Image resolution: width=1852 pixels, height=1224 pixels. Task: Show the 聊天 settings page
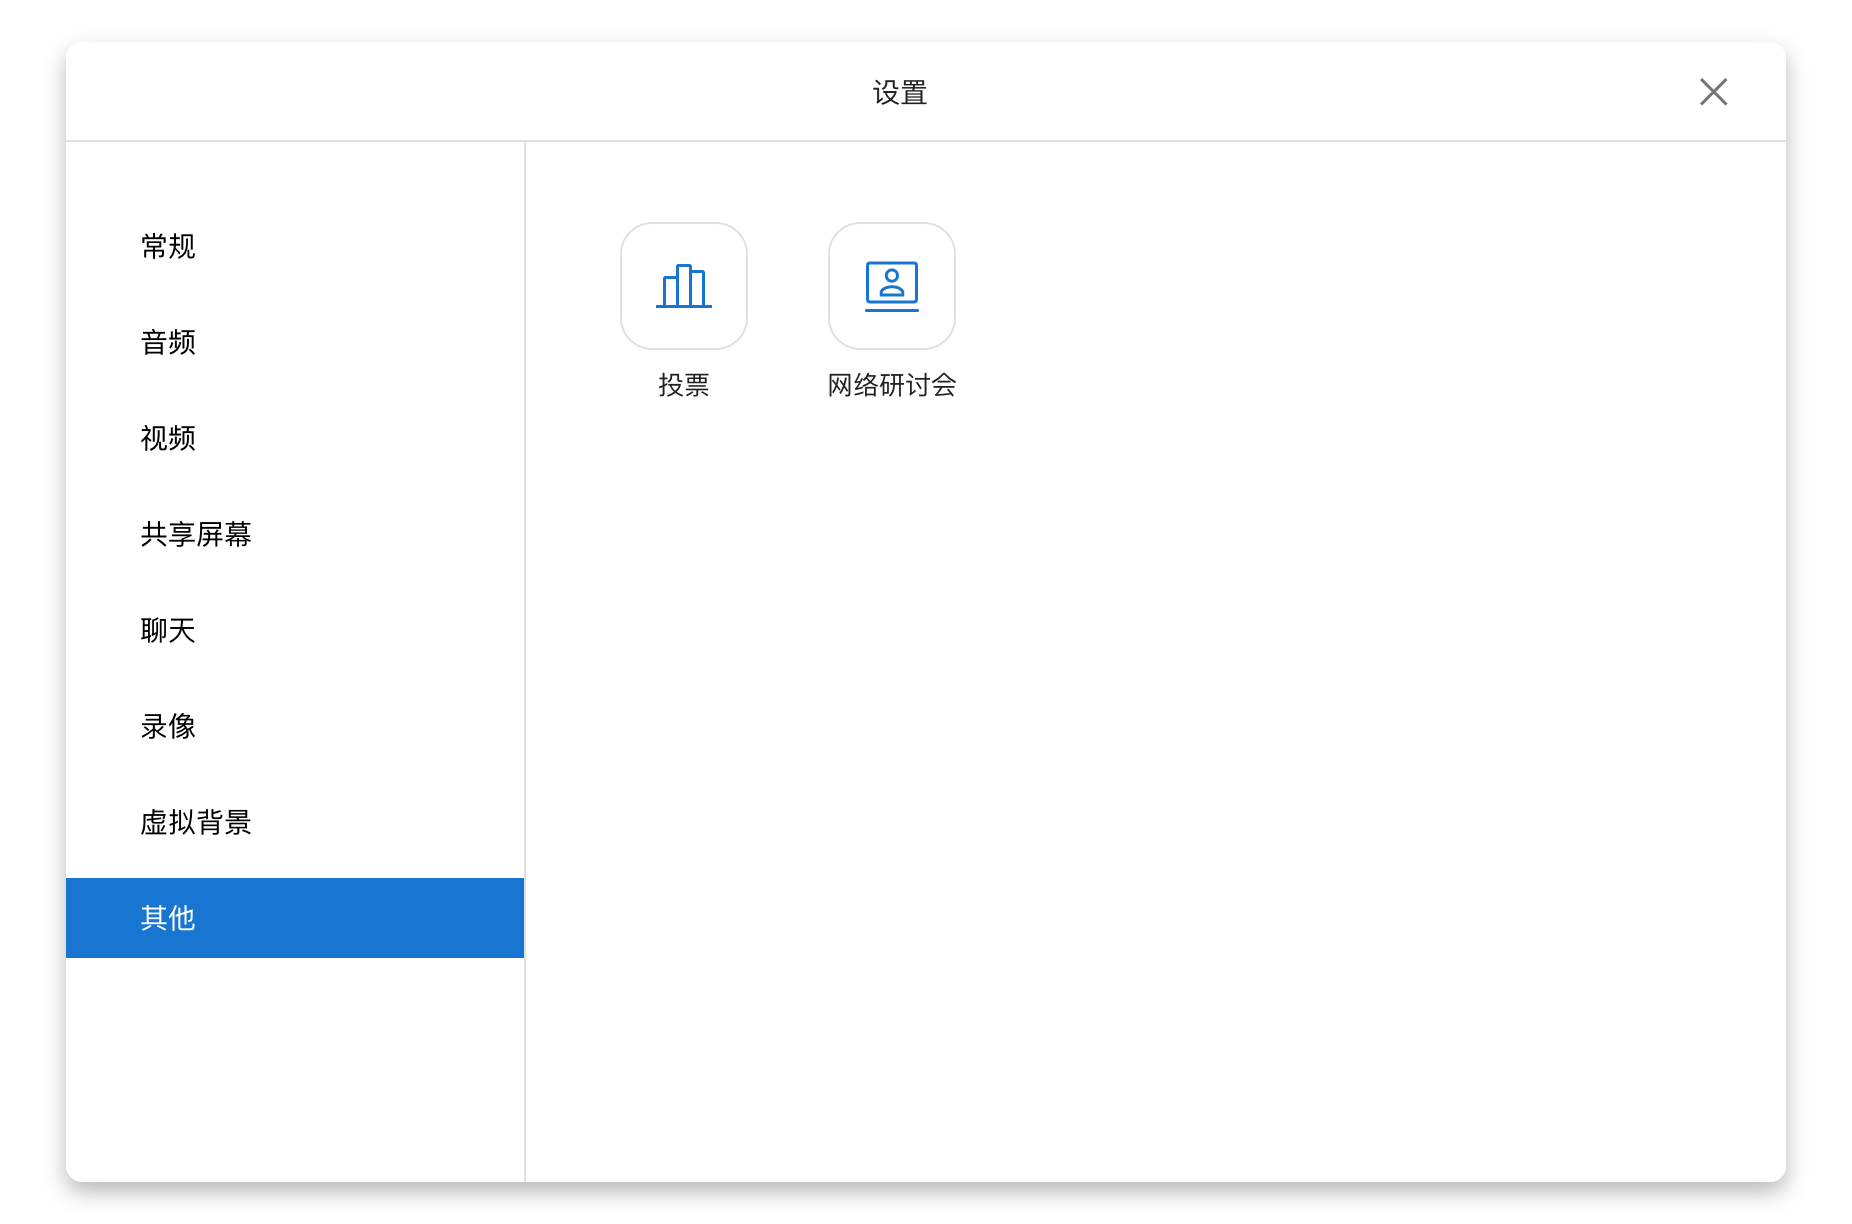click(168, 630)
